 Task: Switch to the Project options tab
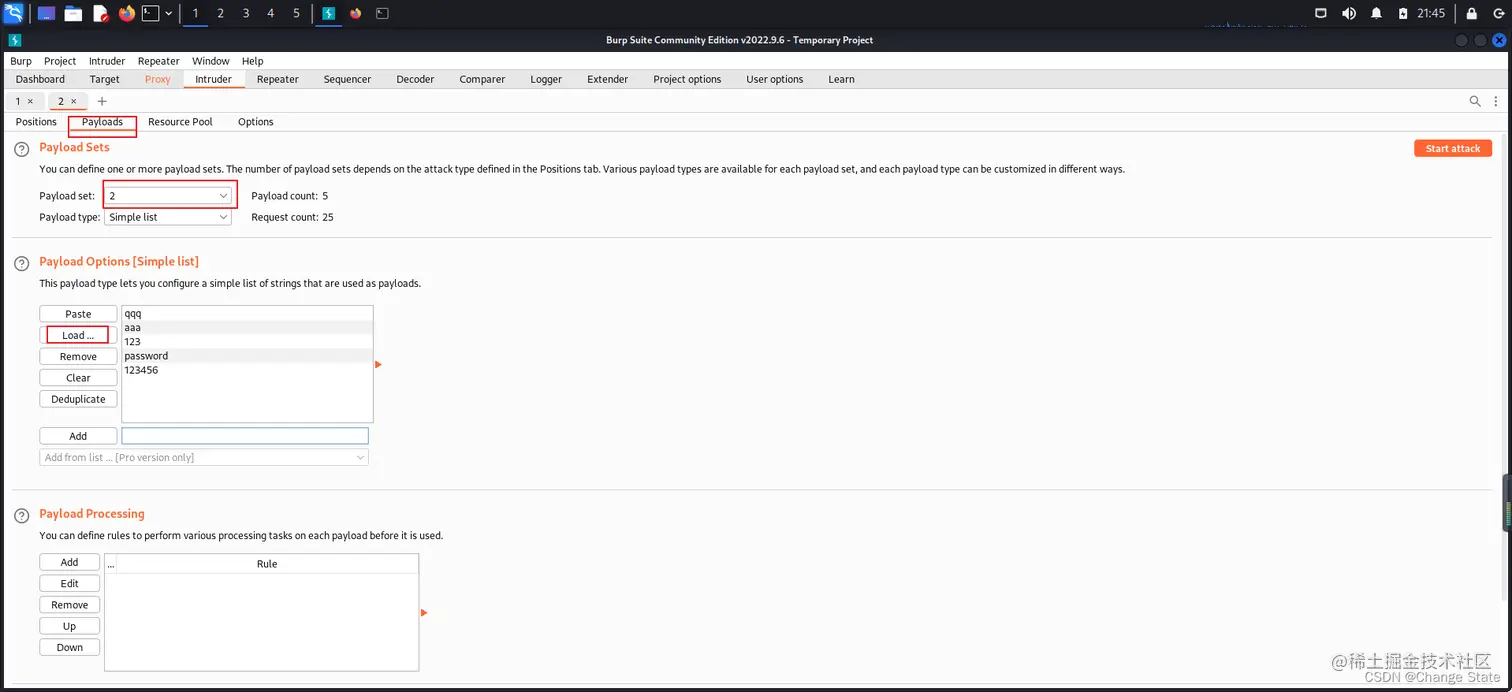pyautogui.click(x=687, y=79)
